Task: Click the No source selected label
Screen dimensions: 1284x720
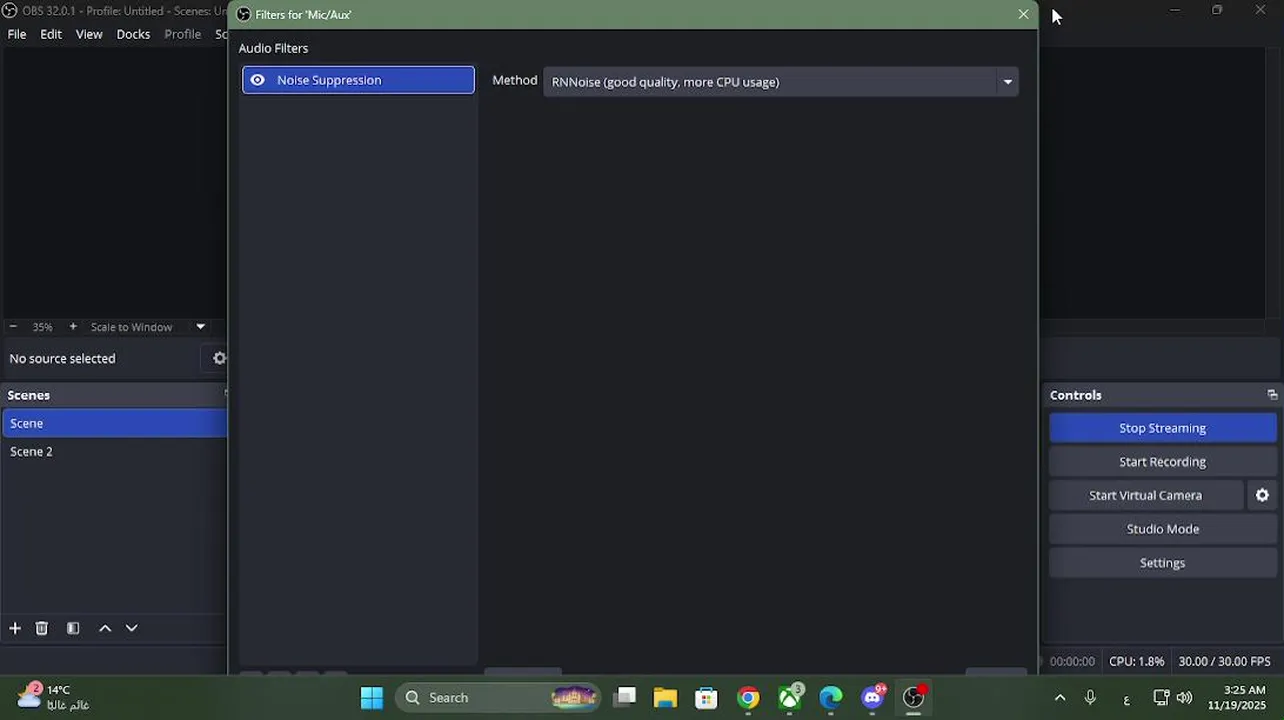Action: (x=62, y=358)
